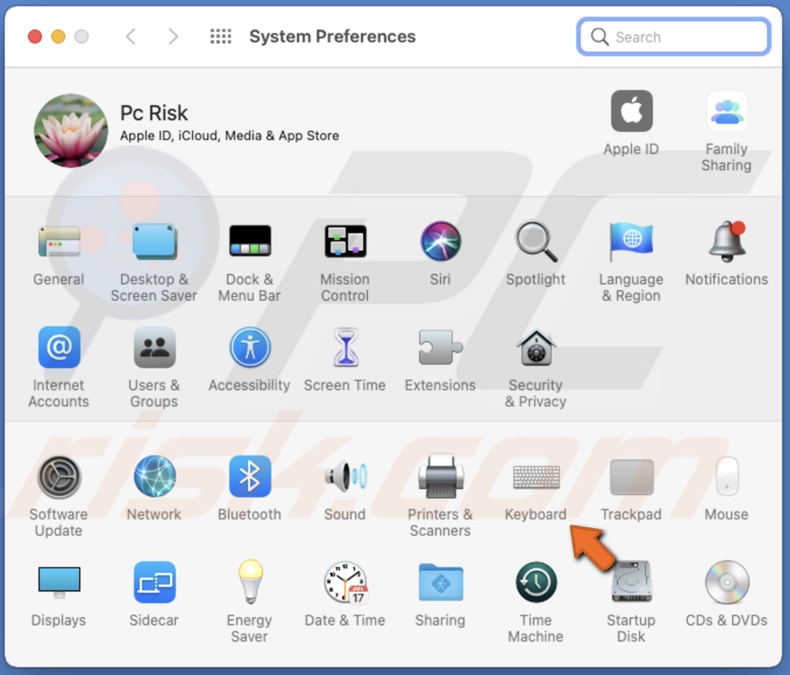This screenshot has width=790, height=675.
Task: Open Bluetooth settings
Action: point(249,479)
